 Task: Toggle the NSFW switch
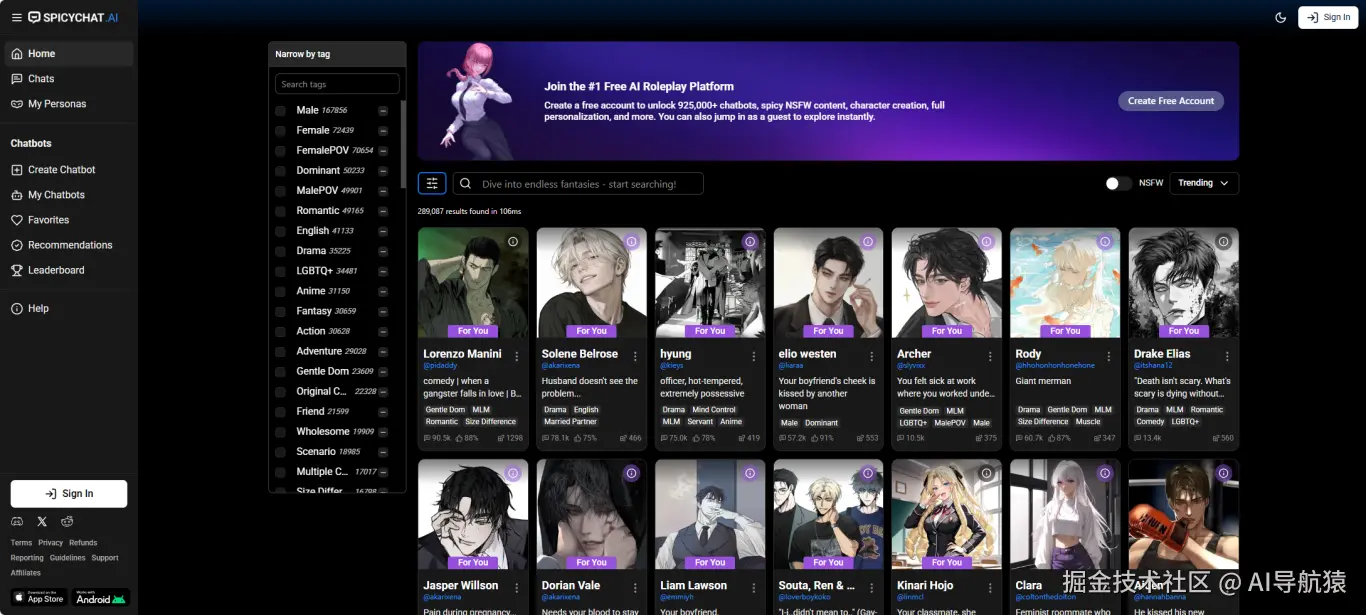pos(1118,183)
